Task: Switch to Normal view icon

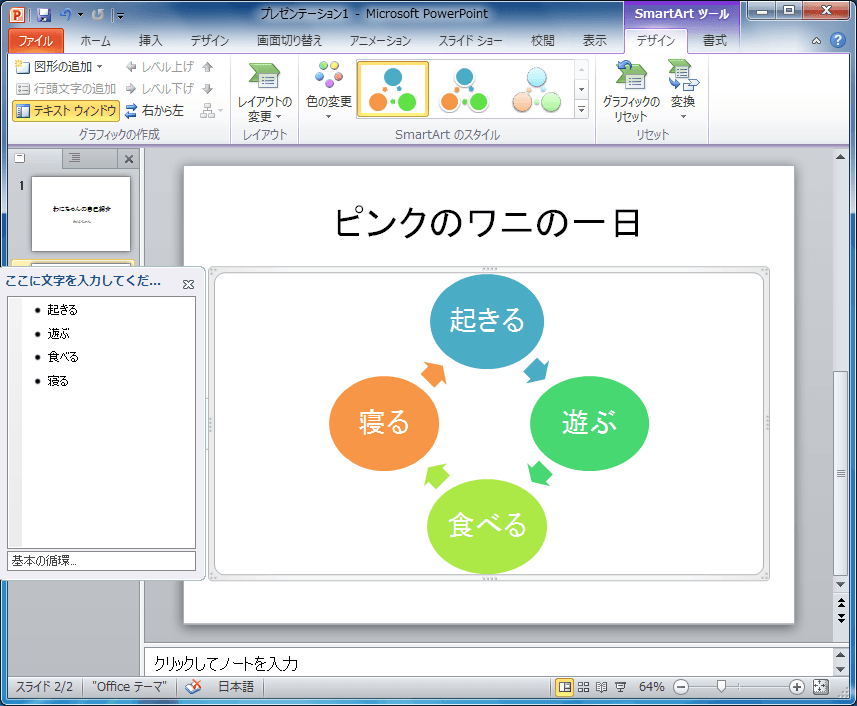Action: tap(565, 687)
